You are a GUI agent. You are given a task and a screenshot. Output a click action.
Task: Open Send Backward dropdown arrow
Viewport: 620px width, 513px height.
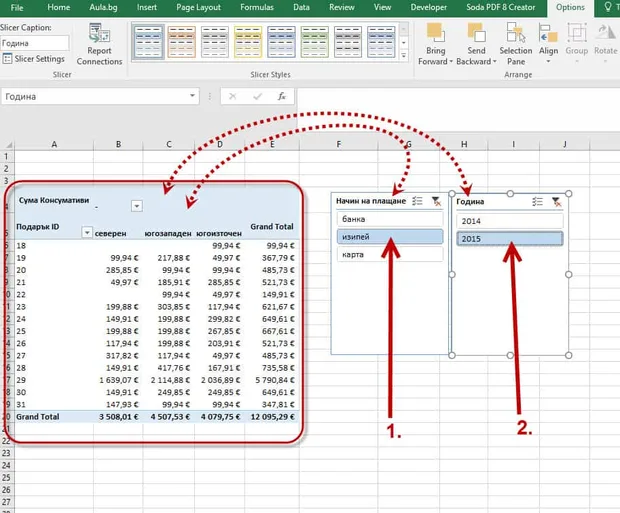pos(494,62)
